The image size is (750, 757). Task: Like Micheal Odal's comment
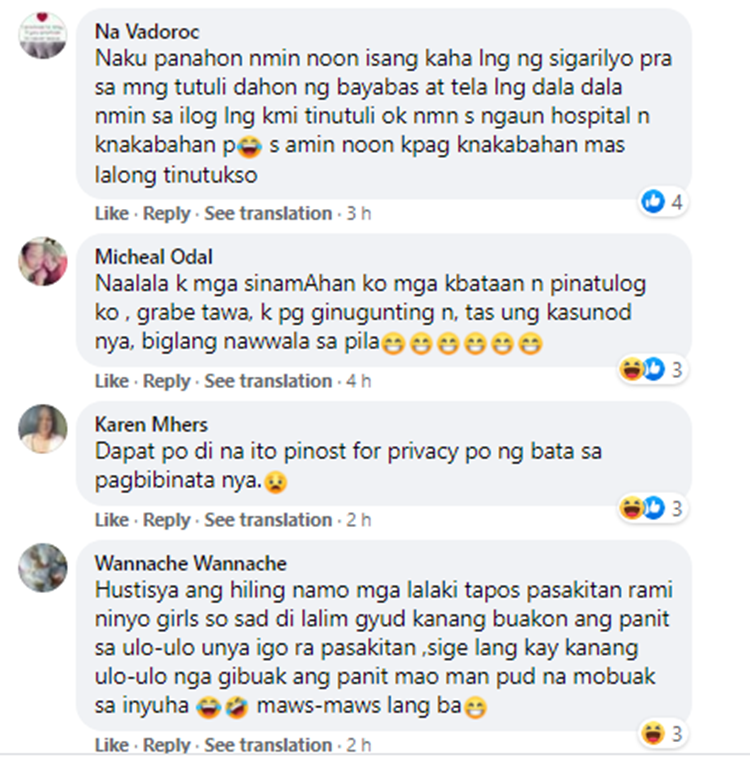(111, 380)
